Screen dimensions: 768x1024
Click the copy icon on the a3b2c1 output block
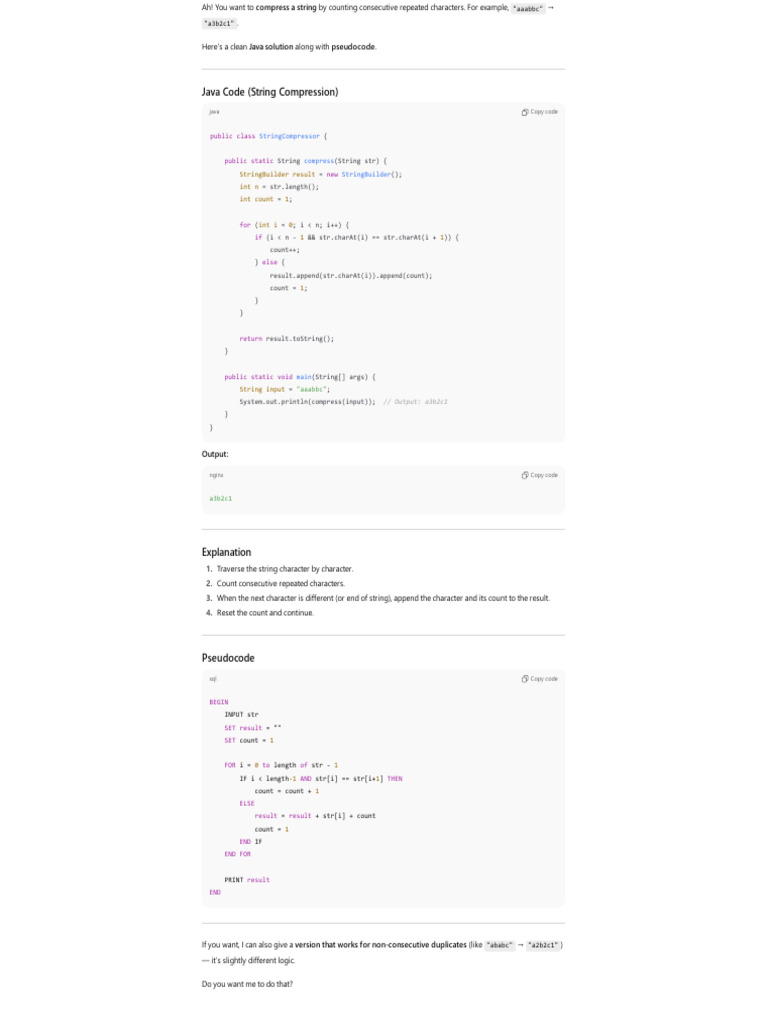(525, 475)
